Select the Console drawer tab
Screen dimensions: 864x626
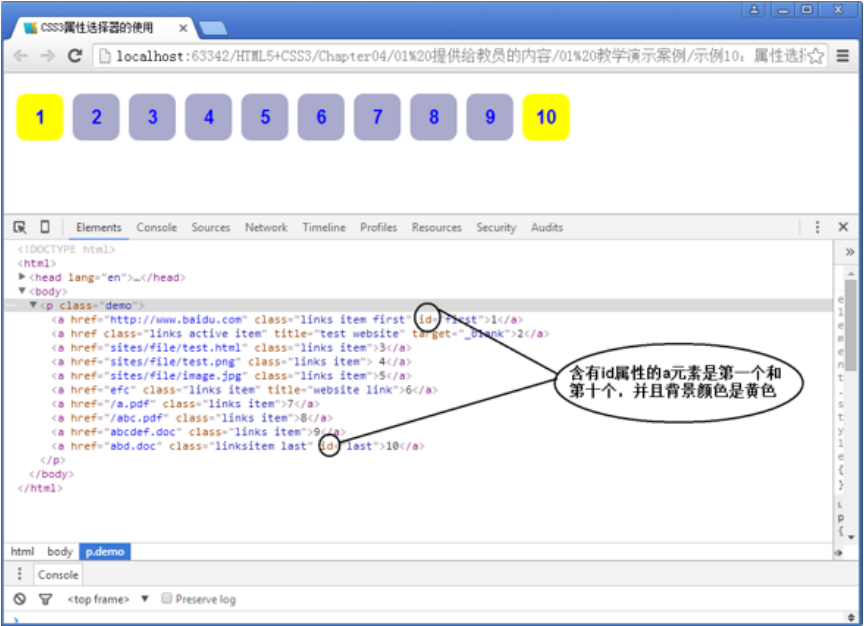tap(58, 575)
